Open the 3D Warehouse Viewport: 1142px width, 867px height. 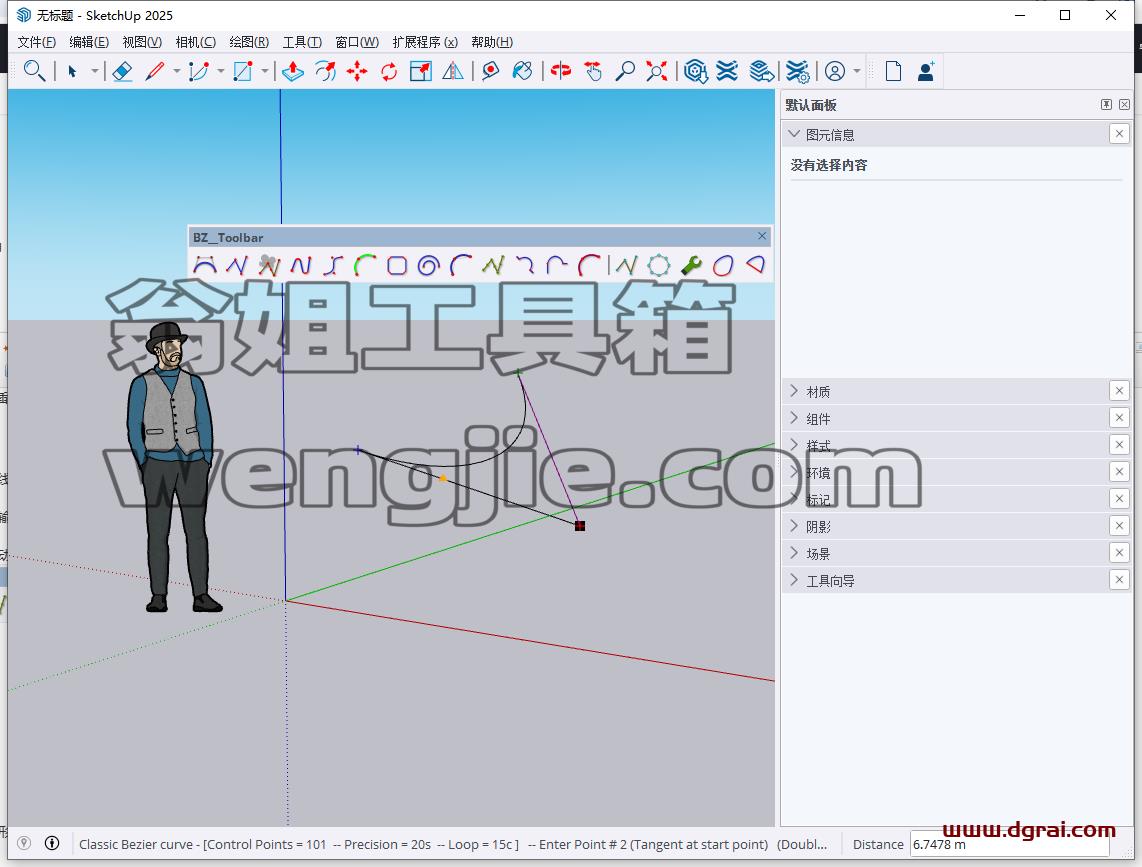click(696, 71)
